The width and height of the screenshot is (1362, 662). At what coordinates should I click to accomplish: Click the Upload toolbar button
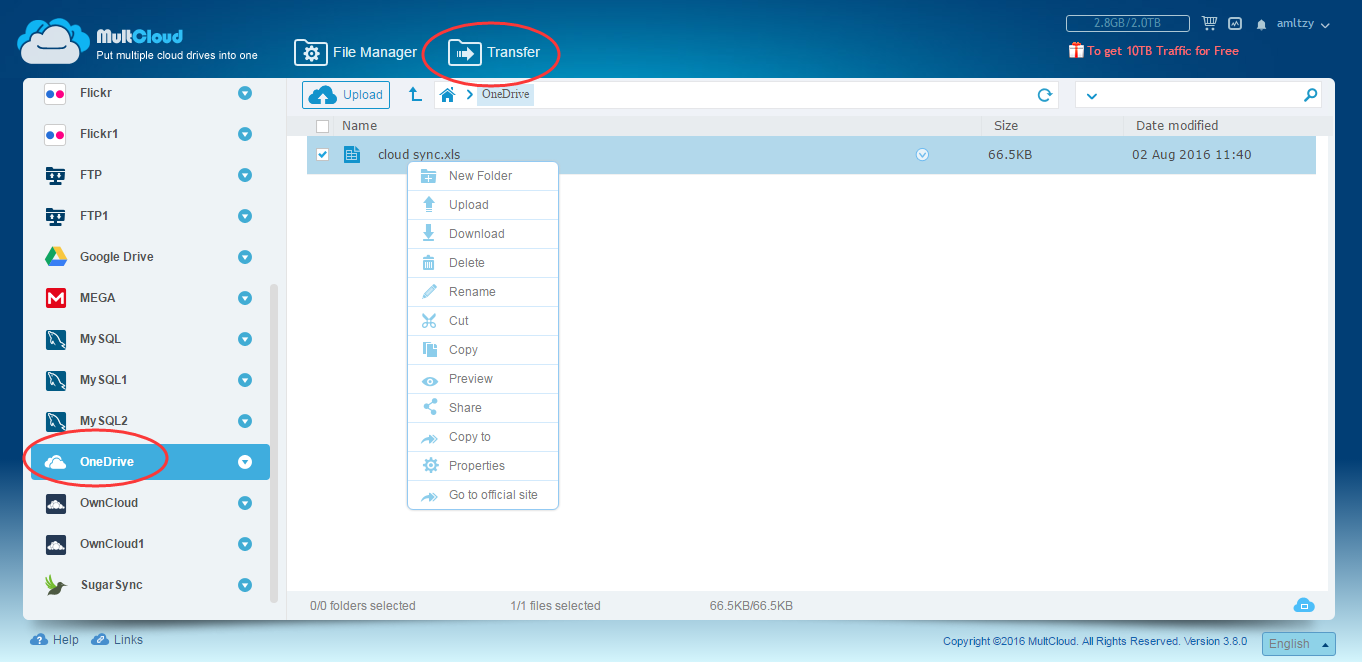[345, 95]
